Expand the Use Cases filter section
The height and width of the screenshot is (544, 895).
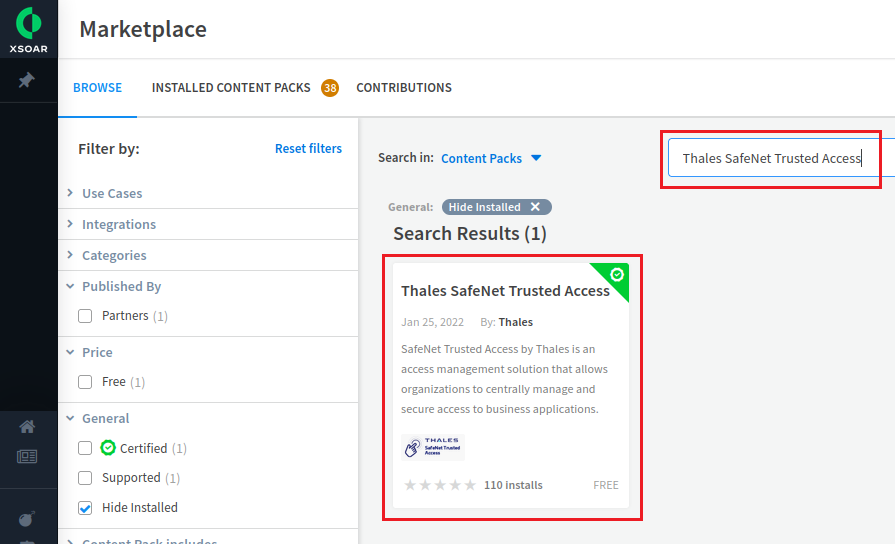pos(111,193)
